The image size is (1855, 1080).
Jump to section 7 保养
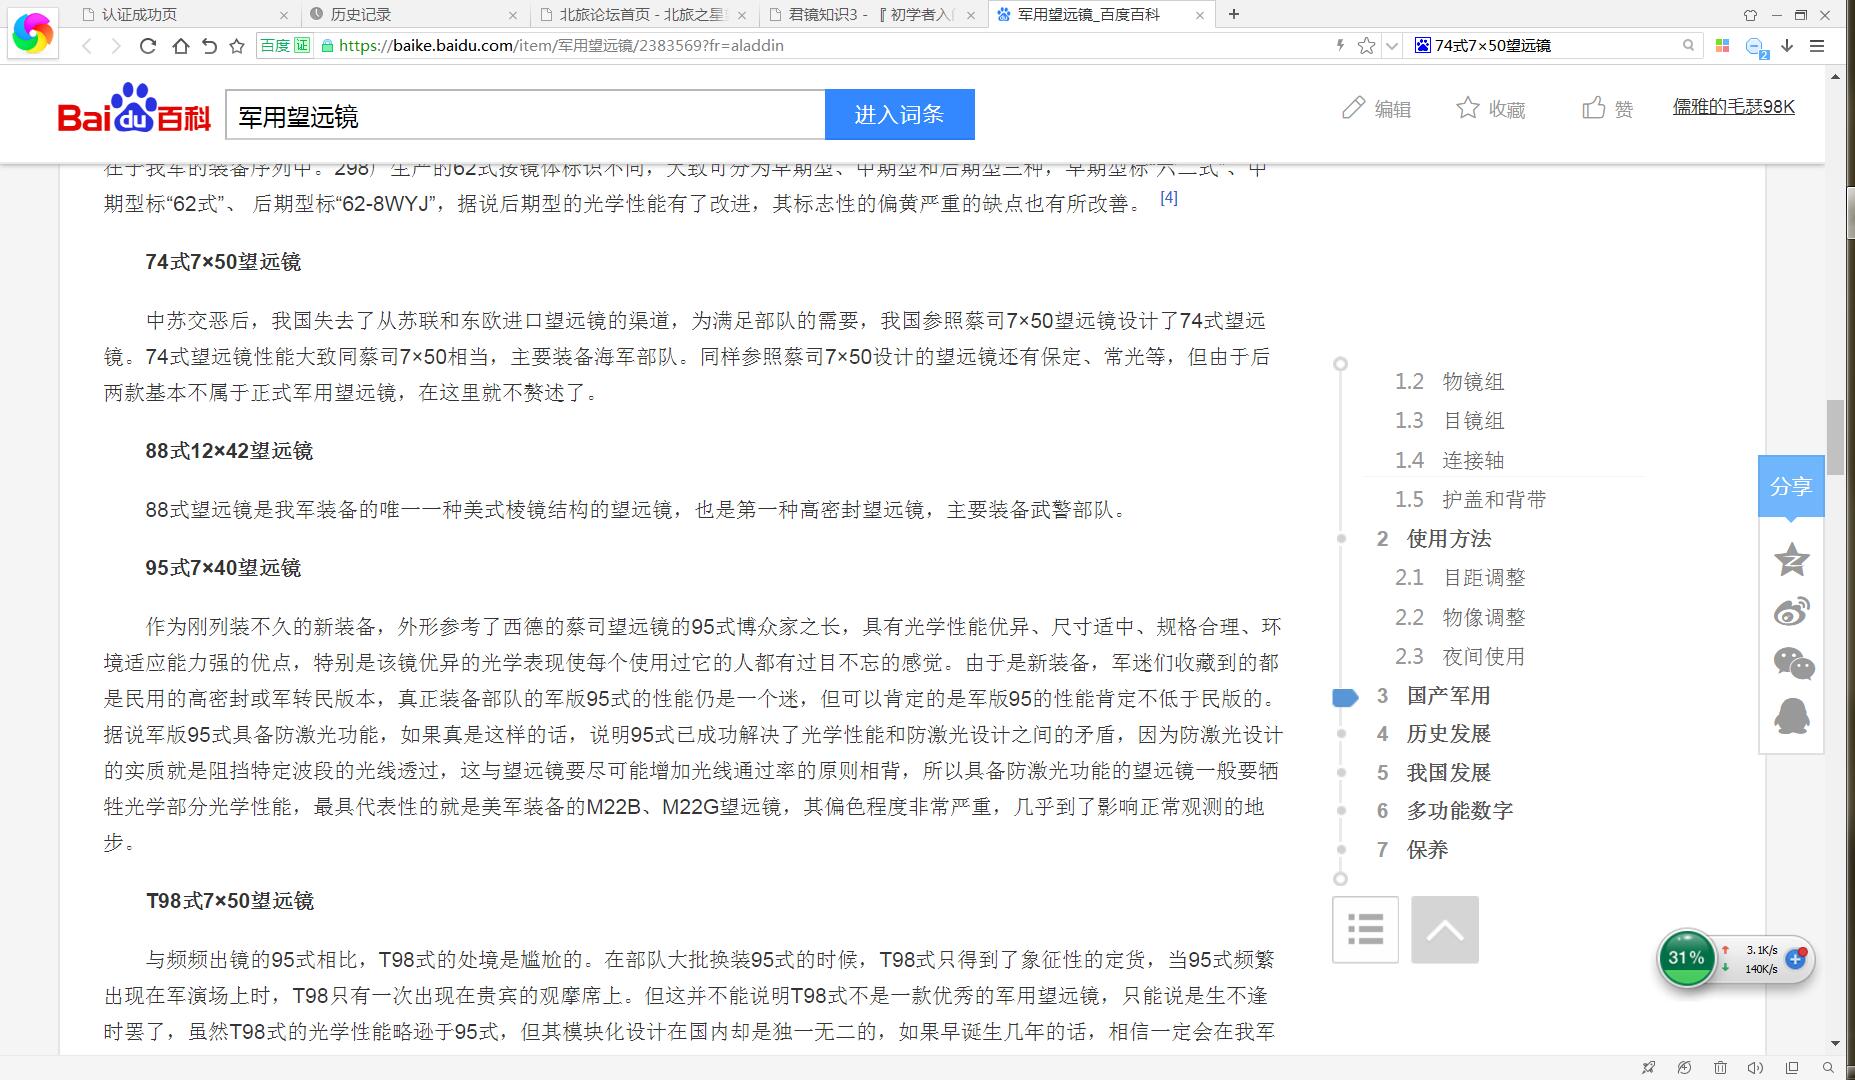point(1412,850)
